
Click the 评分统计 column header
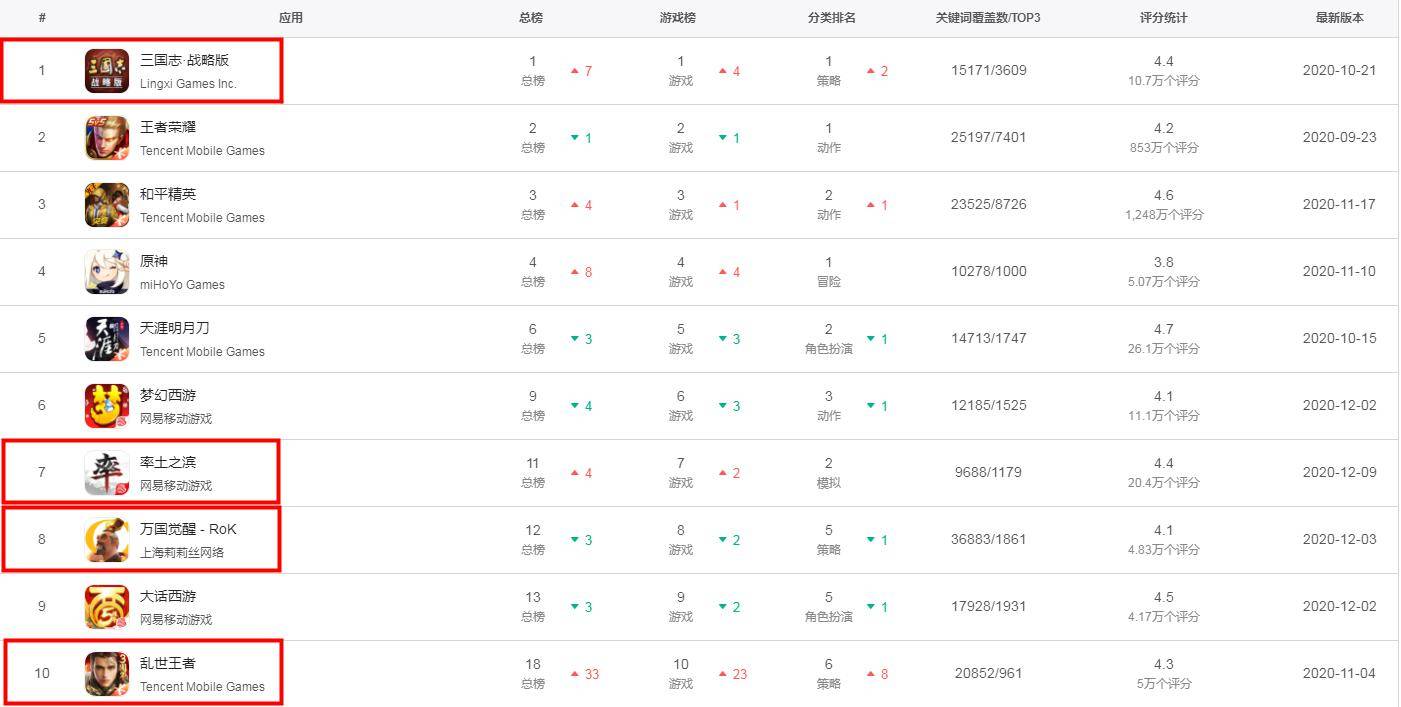[x=1163, y=18]
